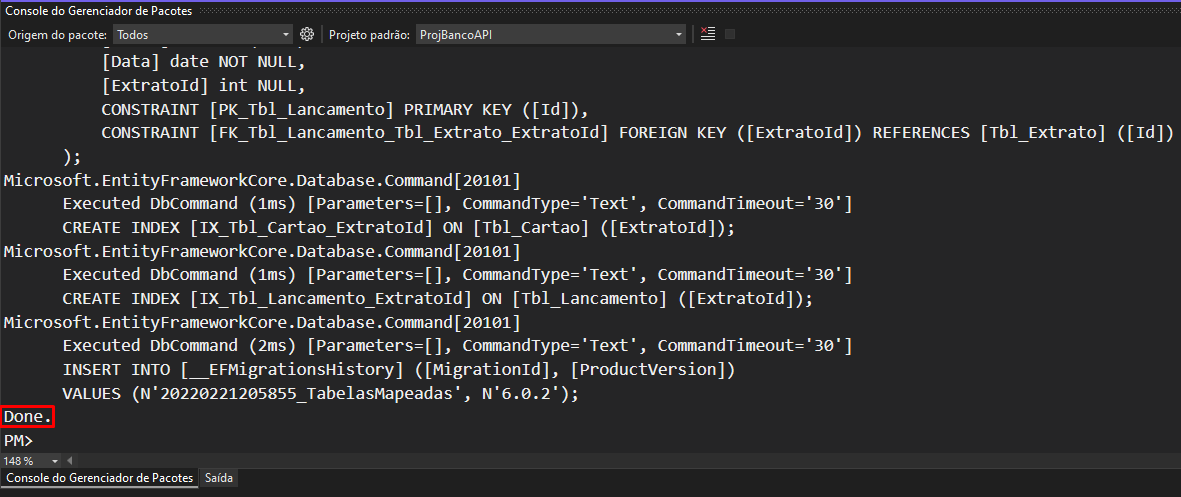Image resolution: width=1181 pixels, height=497 pixels.
Task: Stop command execution square button
Action: click(729, 34)
